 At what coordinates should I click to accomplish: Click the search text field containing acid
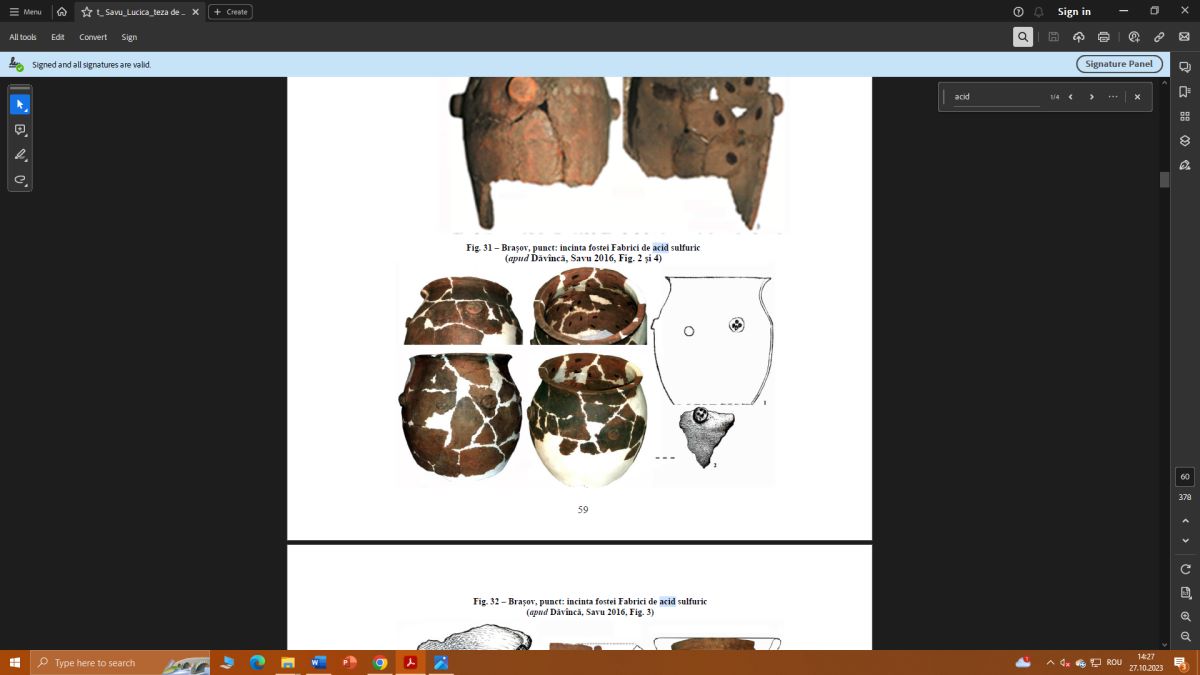[x=995, y=97]
